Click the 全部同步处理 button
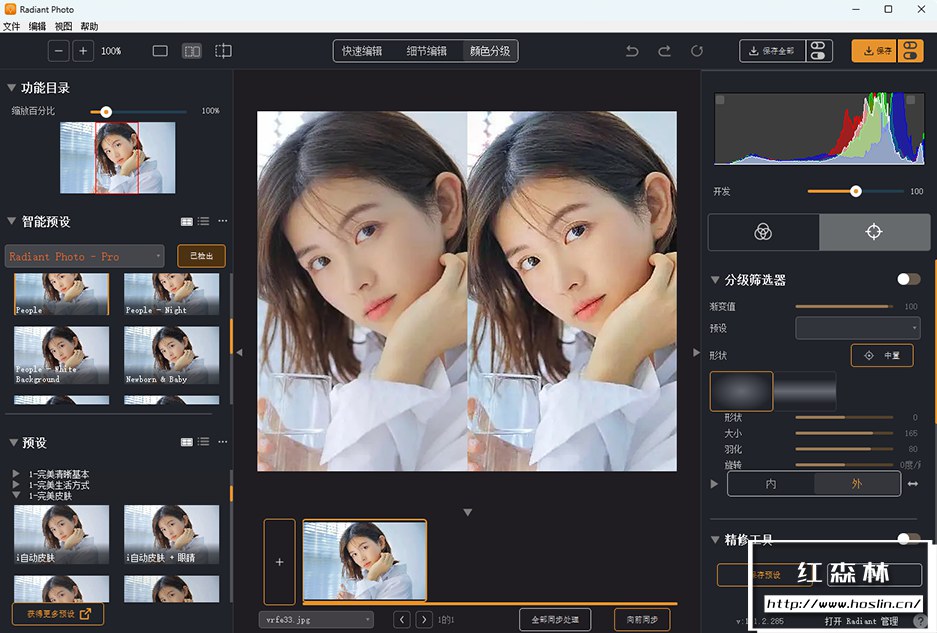Viewport: 937px width, 633px height. point(555,620)
